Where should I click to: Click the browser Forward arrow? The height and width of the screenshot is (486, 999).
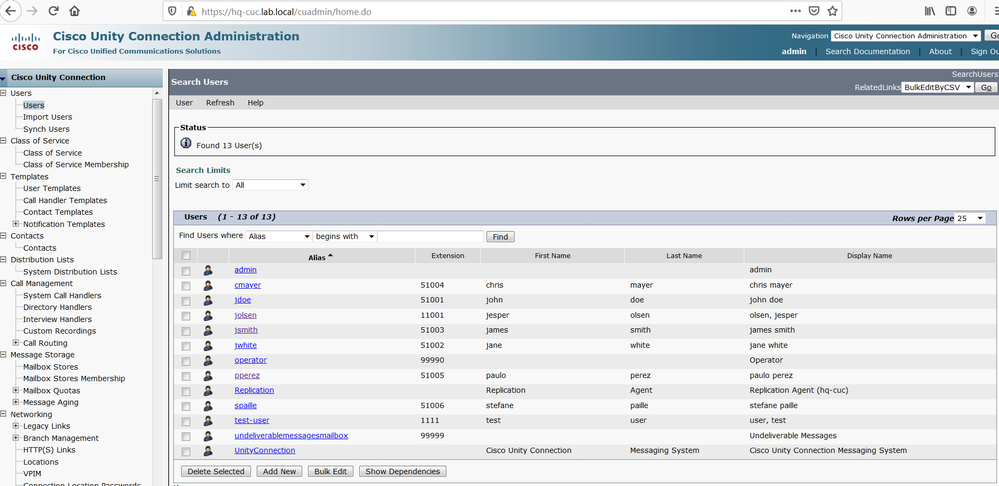coord(32,11)
